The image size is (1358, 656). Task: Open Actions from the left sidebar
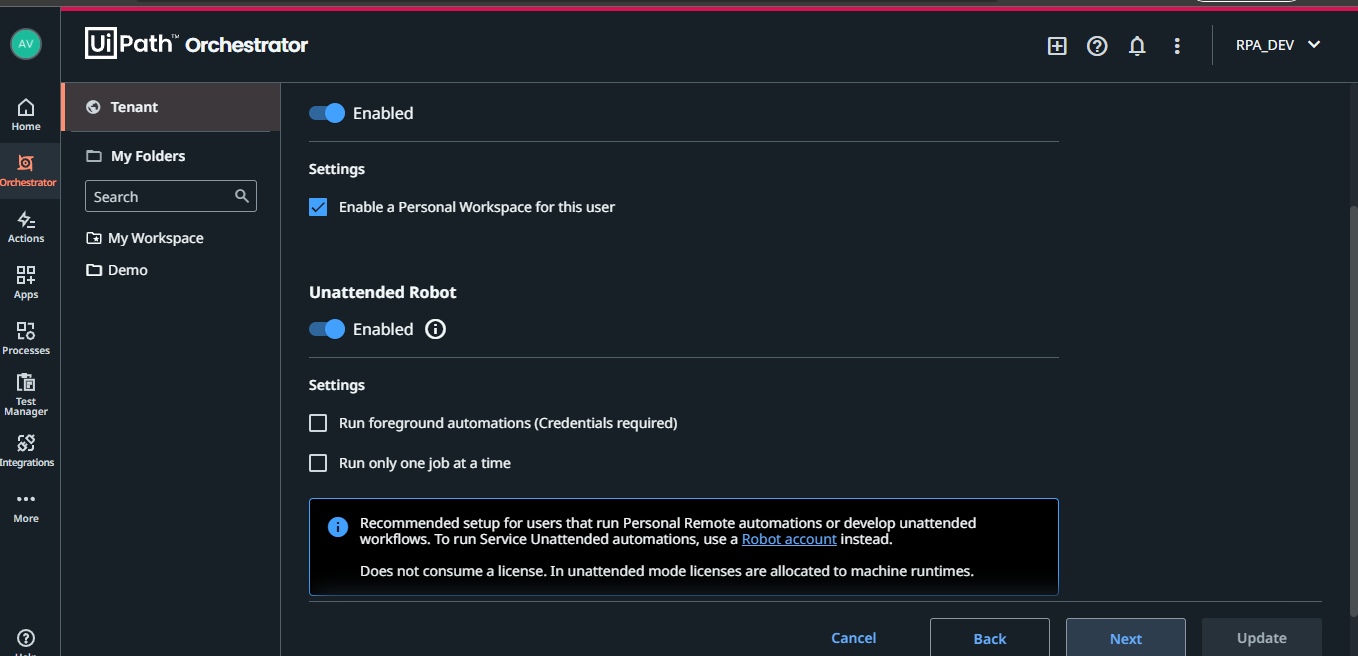[26, 227]
